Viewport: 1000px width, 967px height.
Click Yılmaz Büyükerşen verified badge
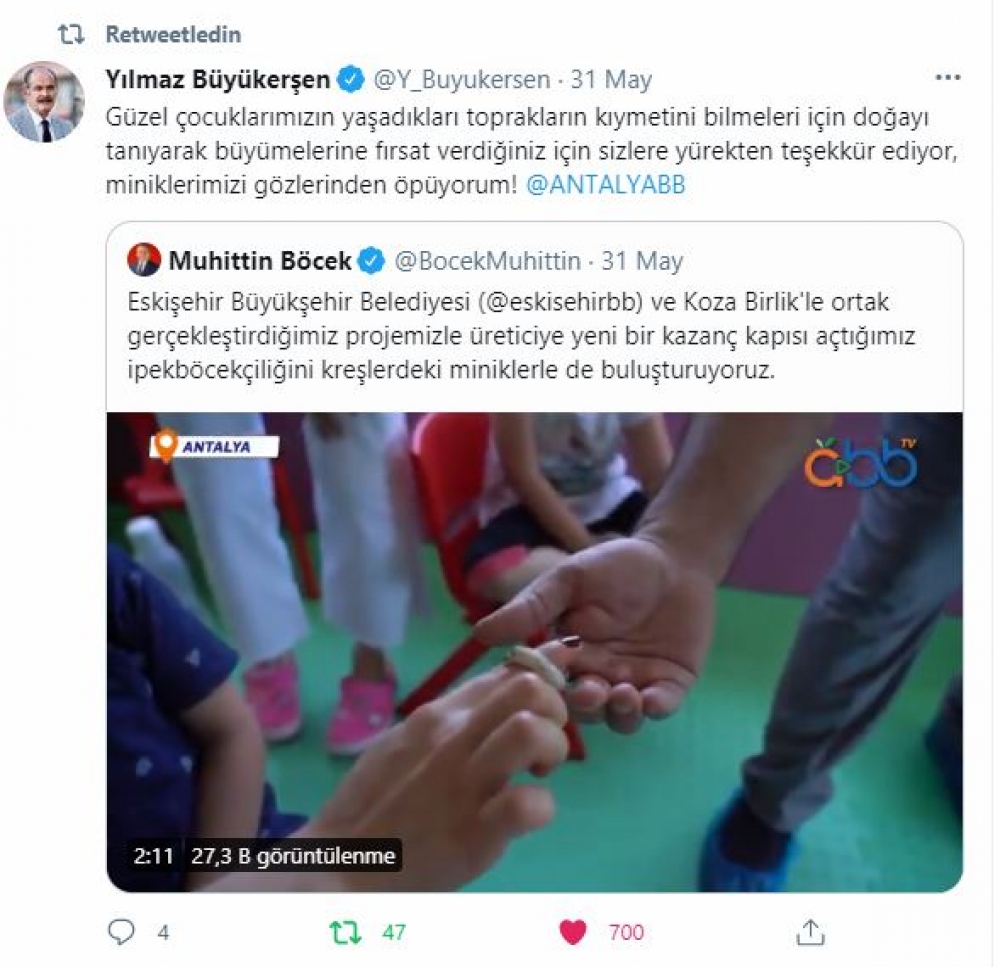[x=350, y=80]
